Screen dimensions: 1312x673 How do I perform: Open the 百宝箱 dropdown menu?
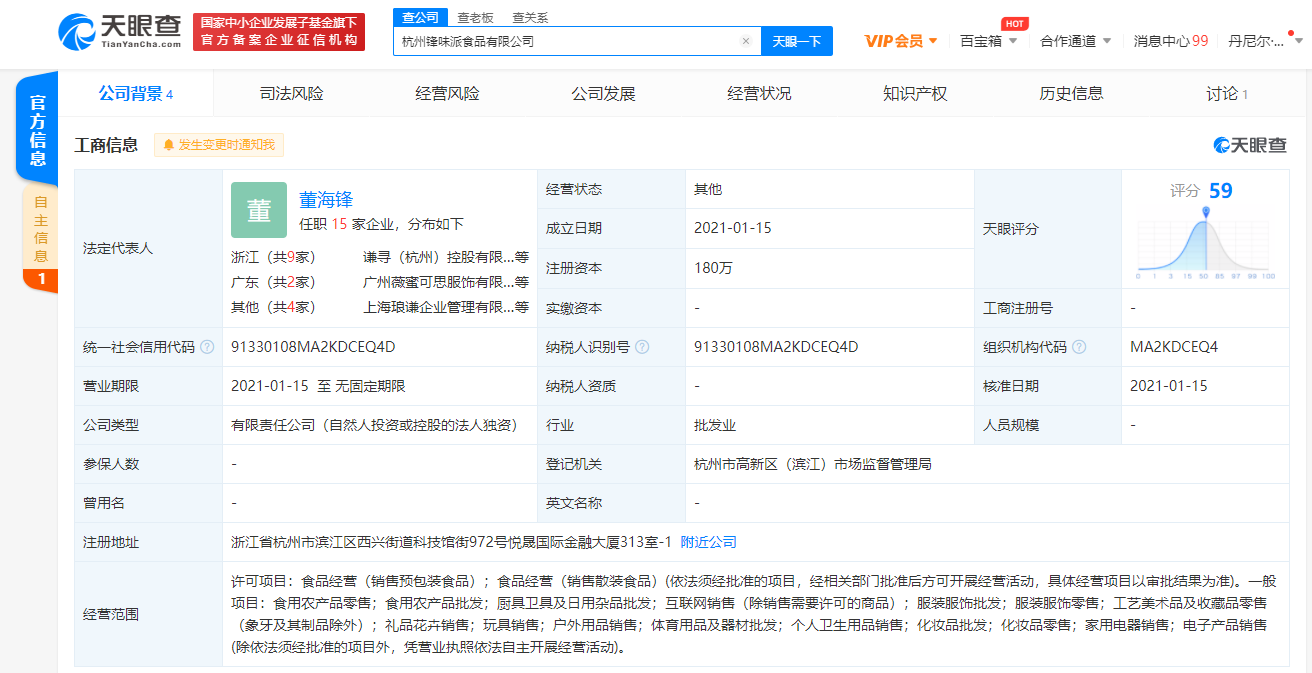pyautogui.click(x=988, y=41)
